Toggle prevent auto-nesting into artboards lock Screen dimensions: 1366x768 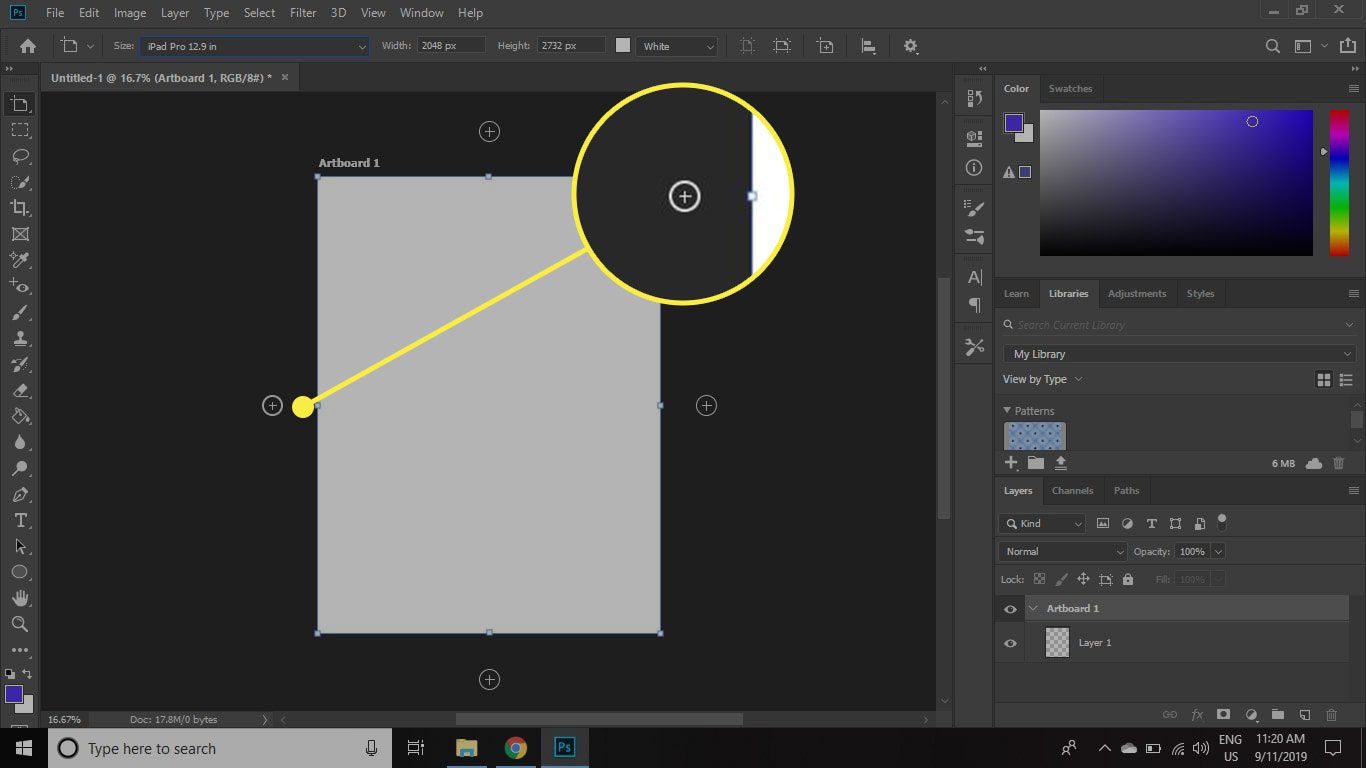click(1105, 579)
